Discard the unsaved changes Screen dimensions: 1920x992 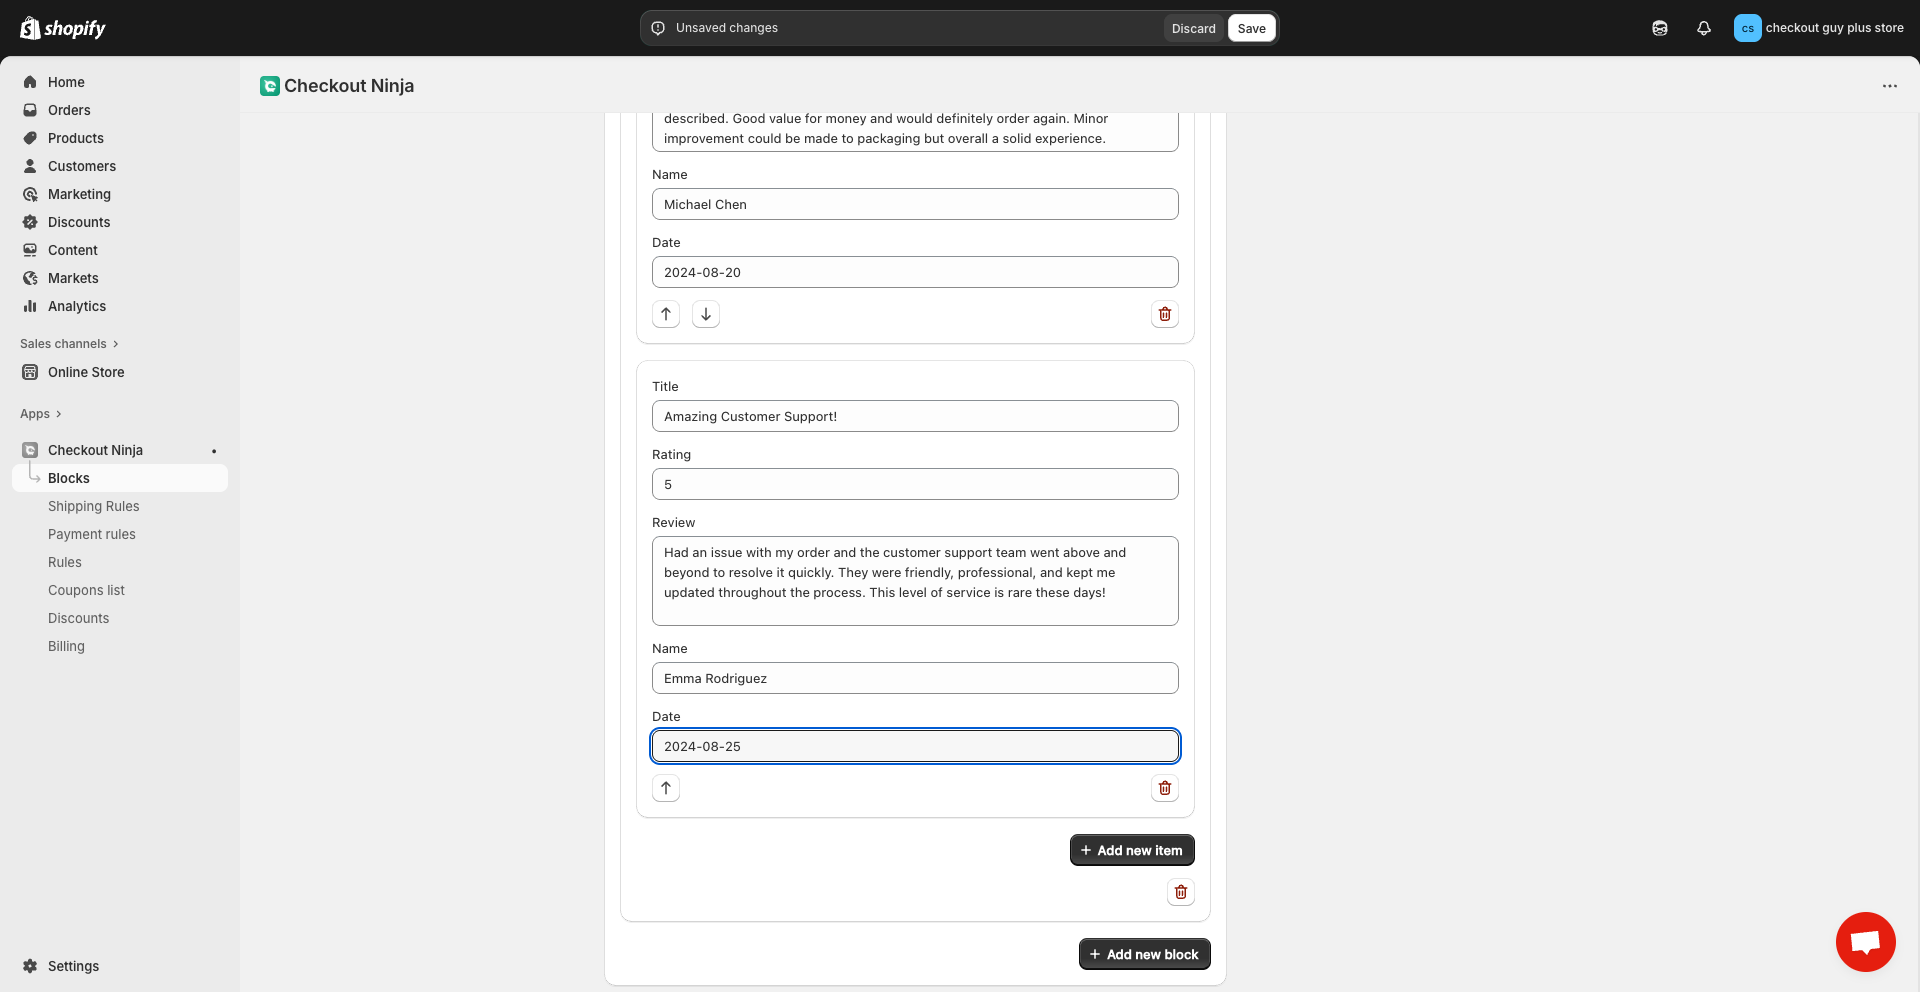tap(1192, 28)
